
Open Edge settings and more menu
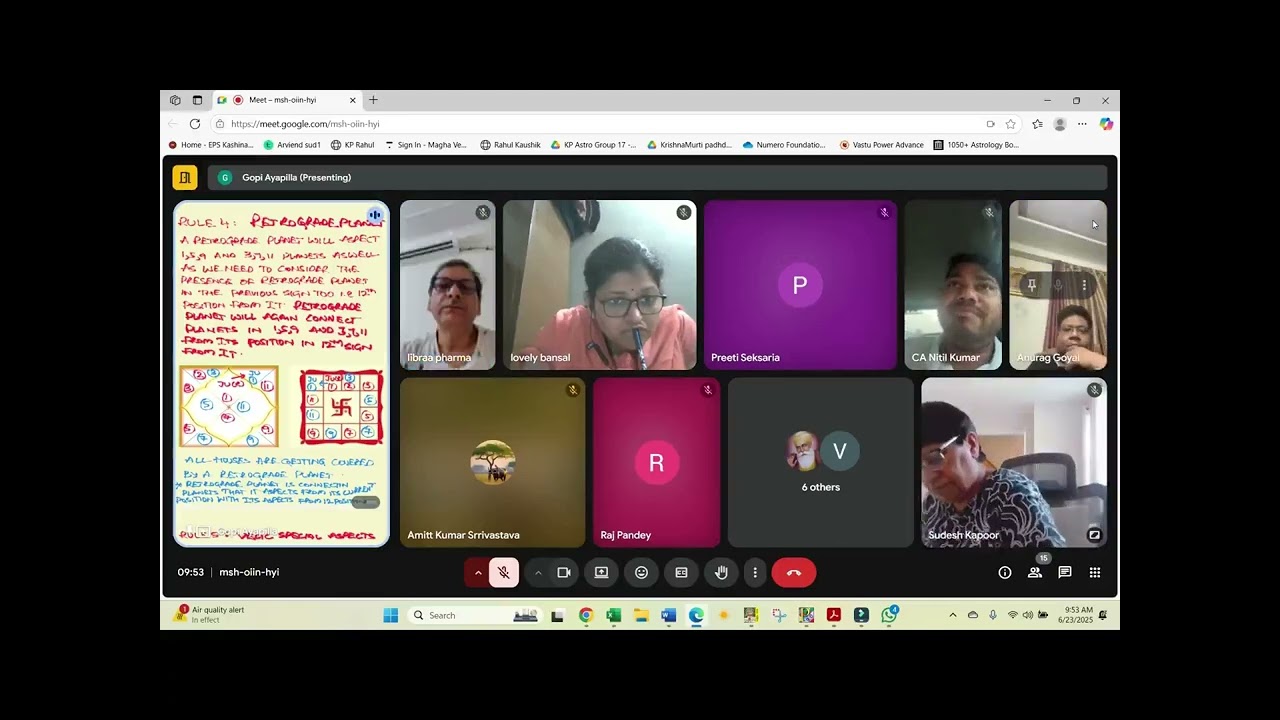(x=1082, y=124)
